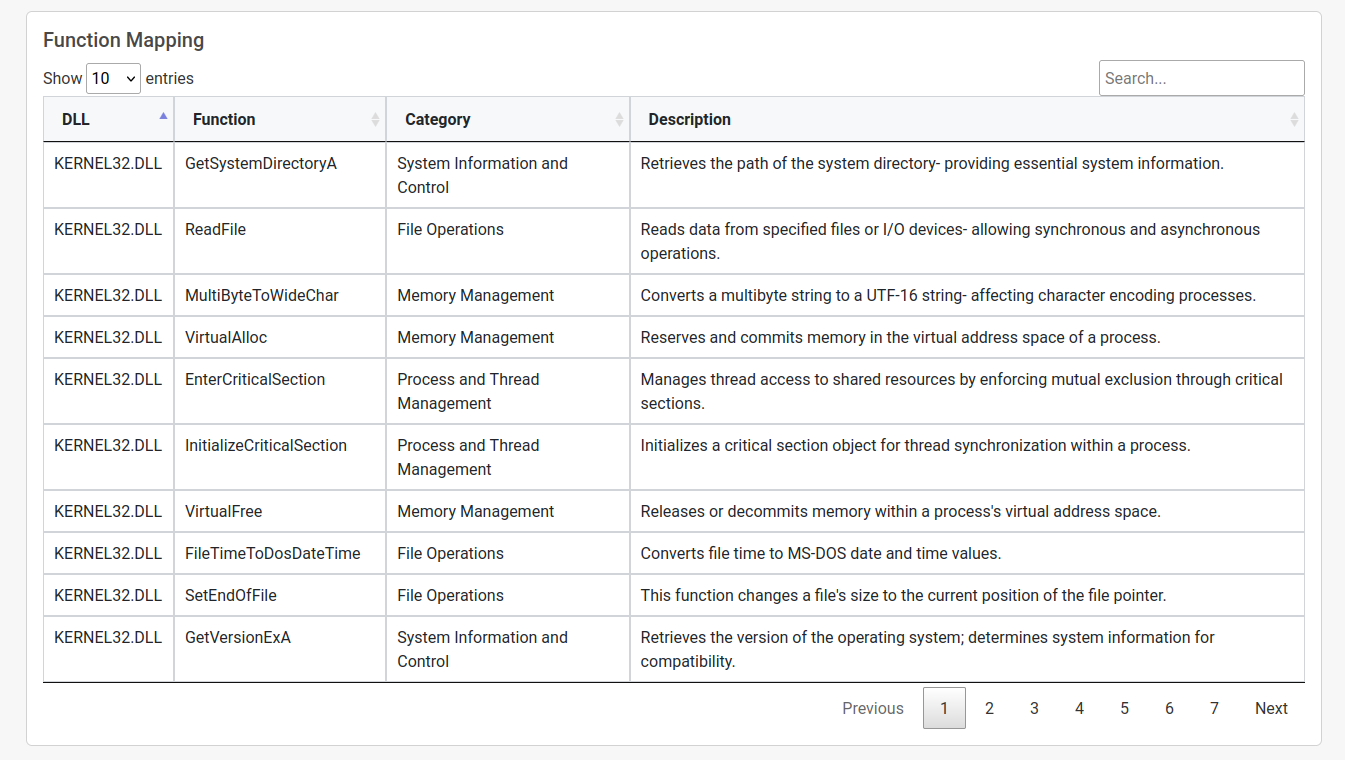Click the Function Mapping heading

tap(123, 40)
